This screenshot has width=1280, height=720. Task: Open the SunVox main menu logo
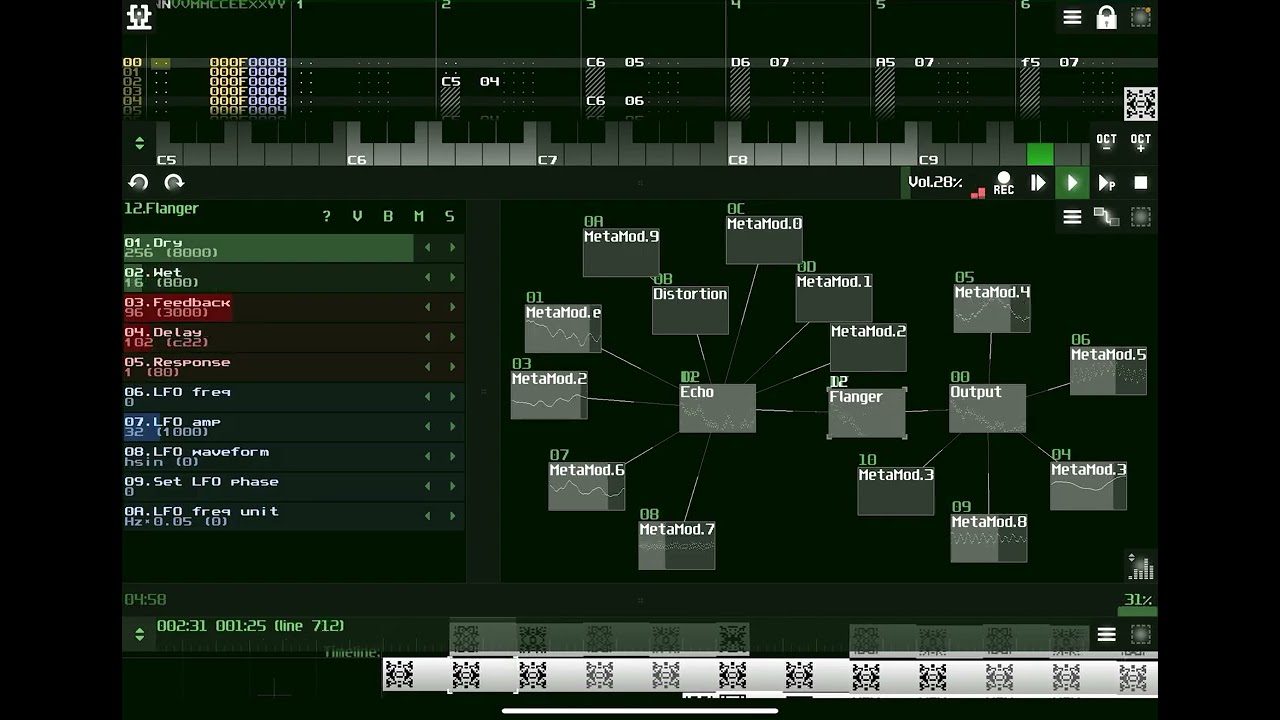coord(140,17)
